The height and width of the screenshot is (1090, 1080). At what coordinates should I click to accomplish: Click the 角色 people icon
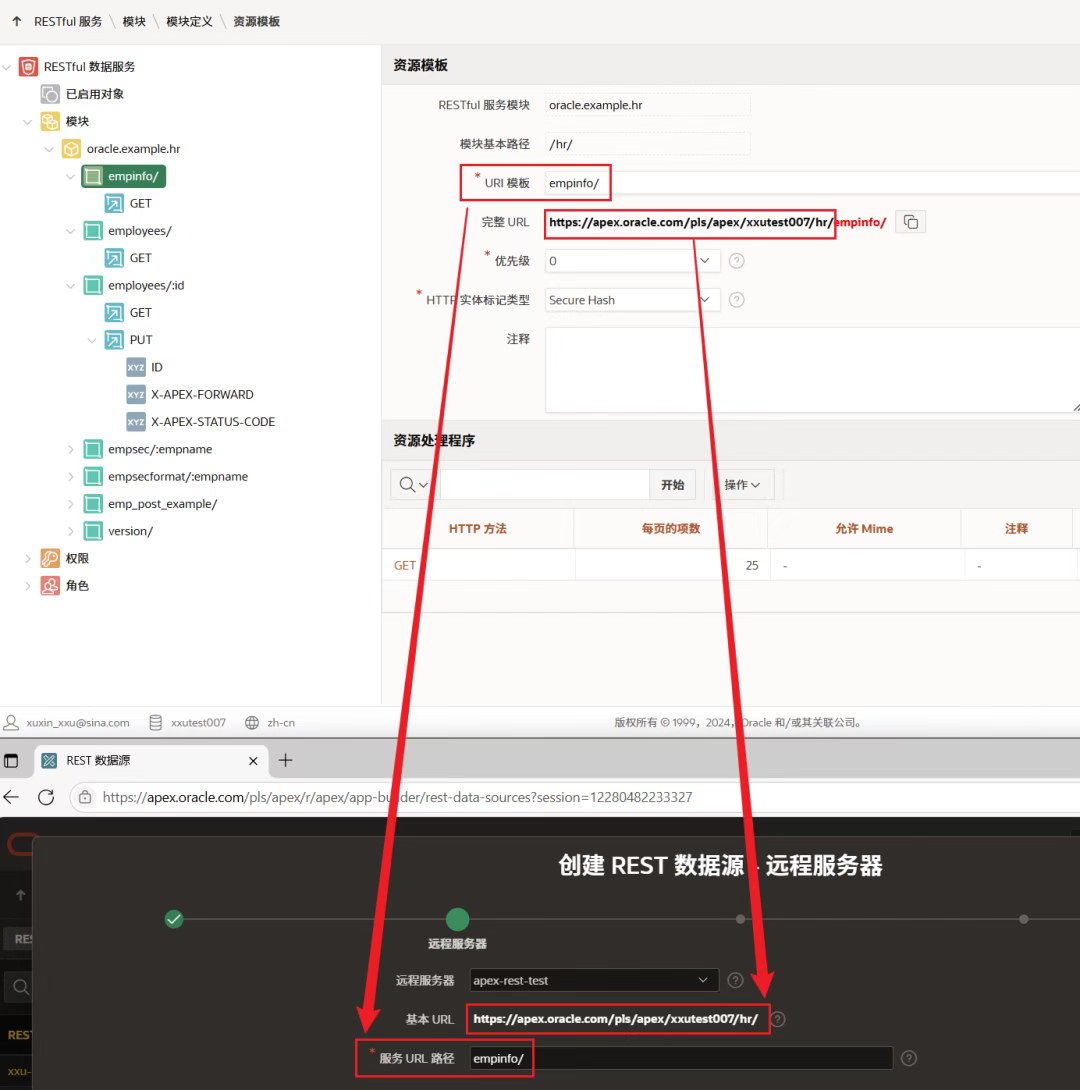pyautogui.click(x=50, y=586)
